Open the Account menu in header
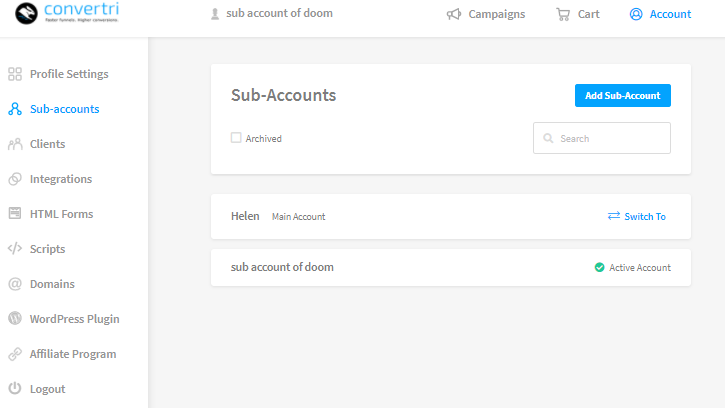 (660, 14)
